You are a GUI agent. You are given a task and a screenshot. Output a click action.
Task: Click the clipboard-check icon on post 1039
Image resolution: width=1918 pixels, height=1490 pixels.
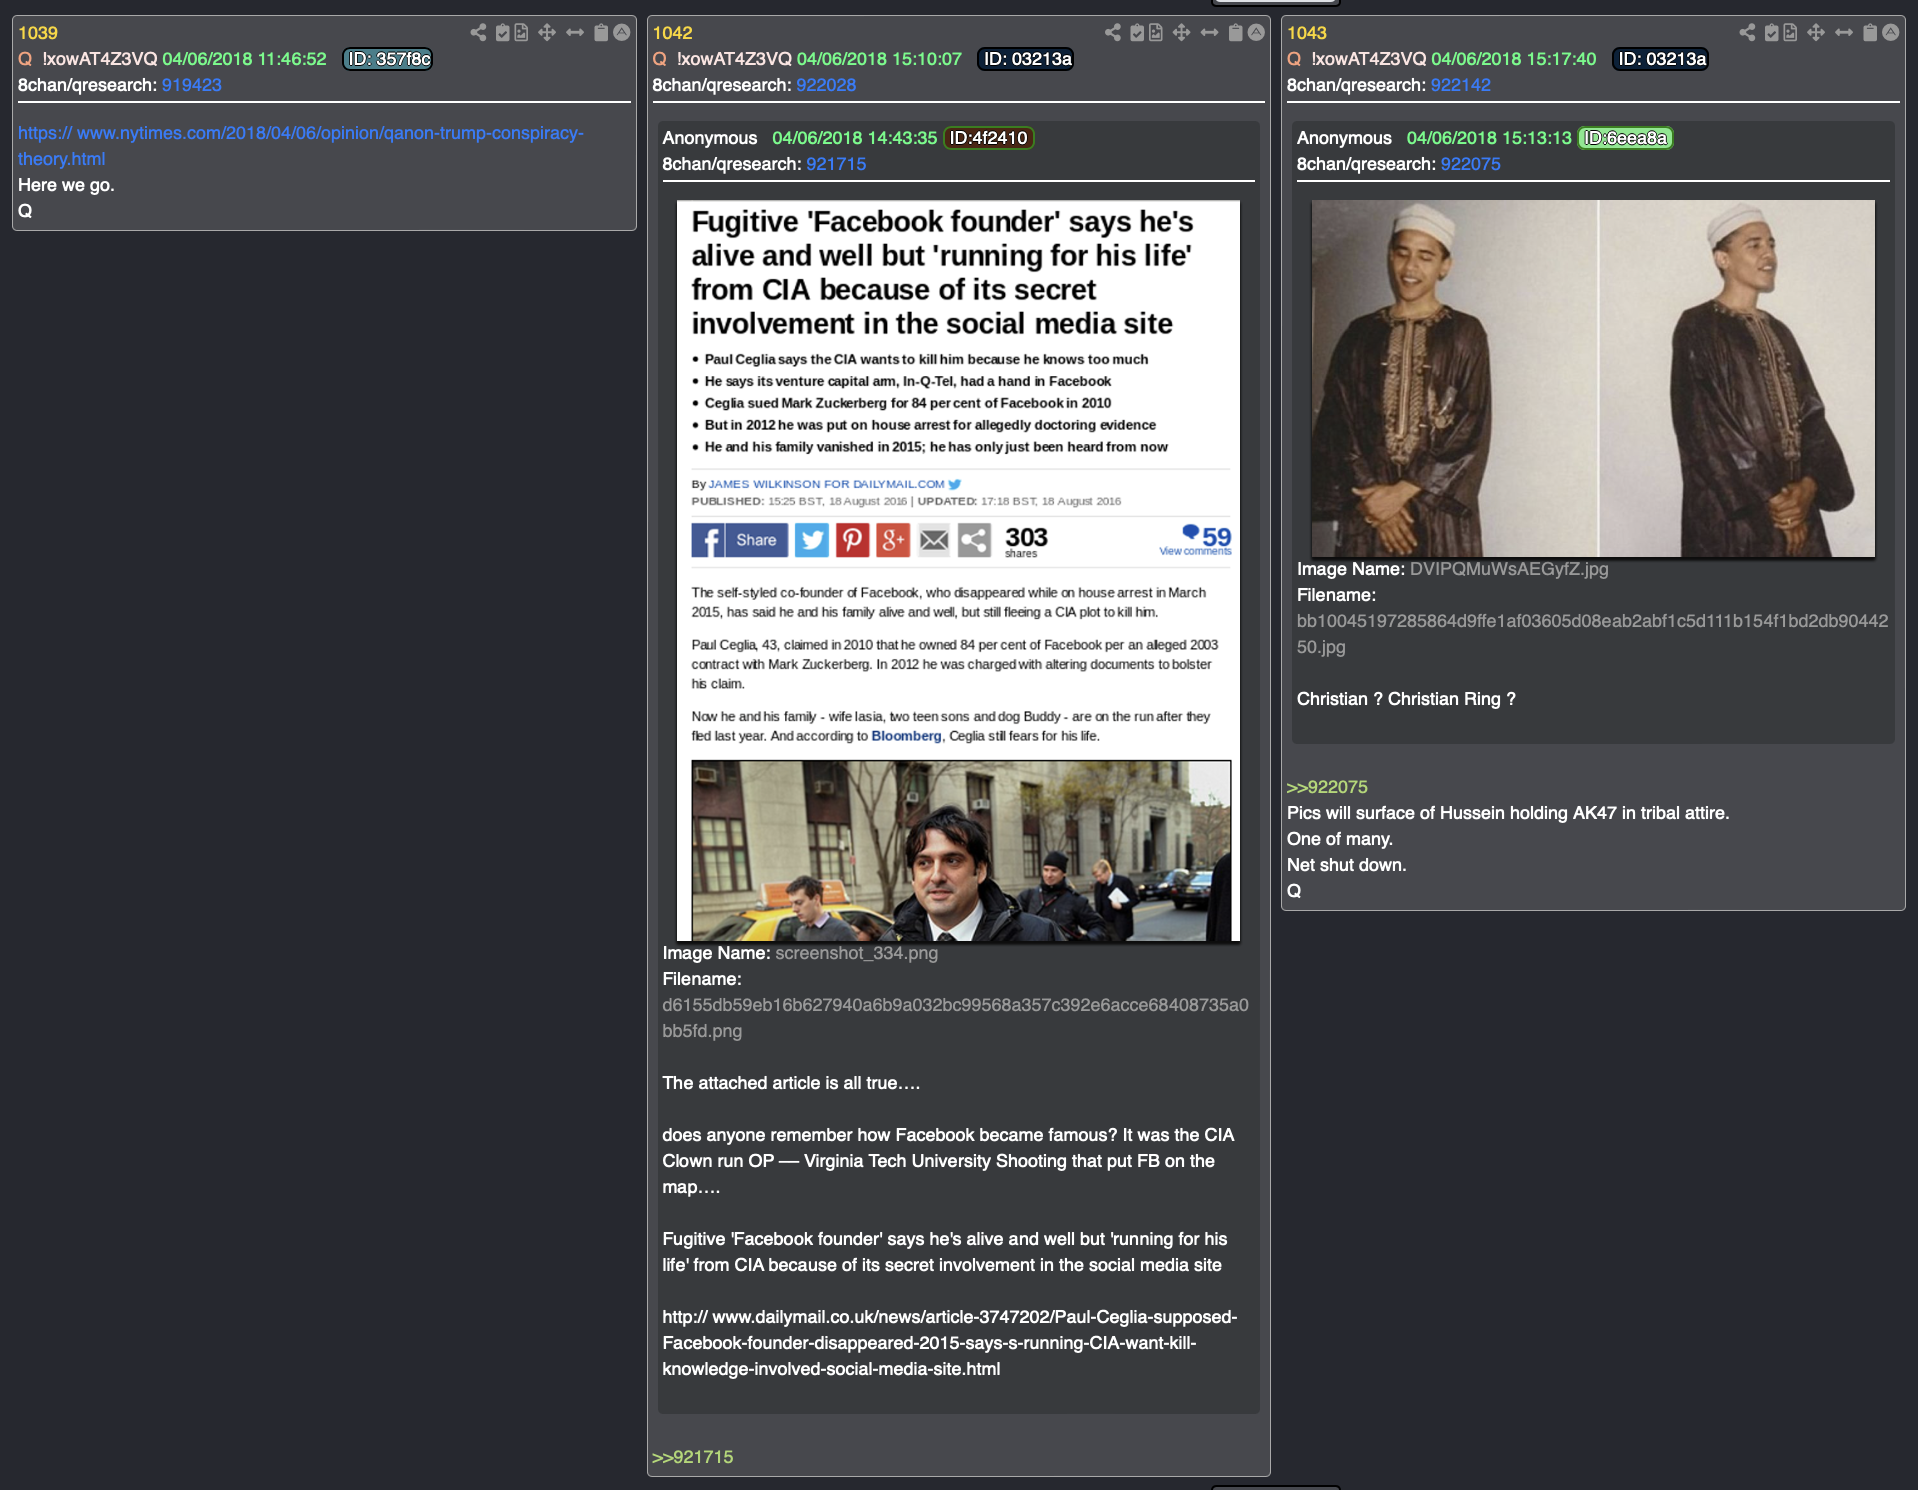503,33
